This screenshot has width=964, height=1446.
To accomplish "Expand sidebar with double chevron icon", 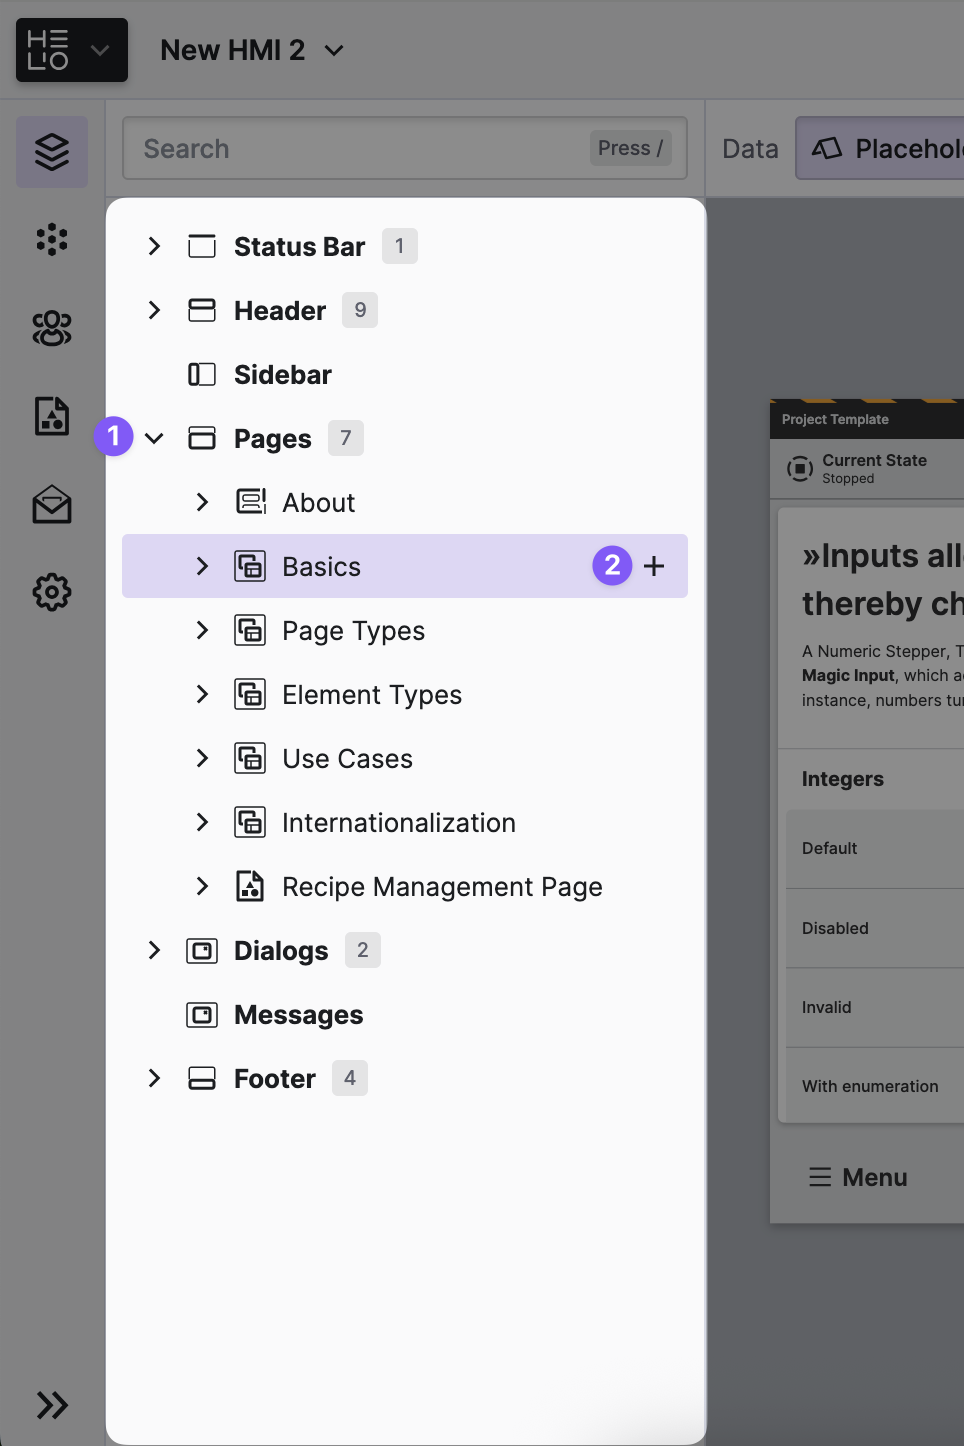I will [x=52, y=1405].
